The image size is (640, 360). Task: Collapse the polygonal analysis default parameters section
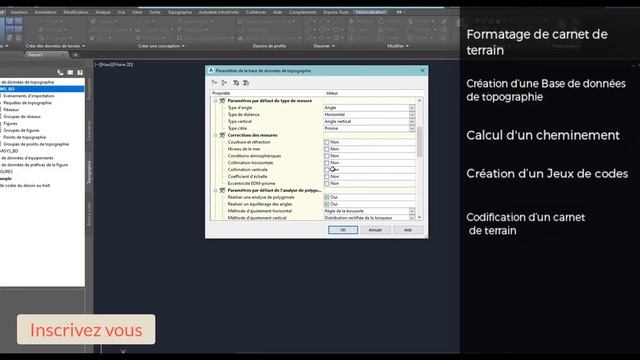[215, 190]
